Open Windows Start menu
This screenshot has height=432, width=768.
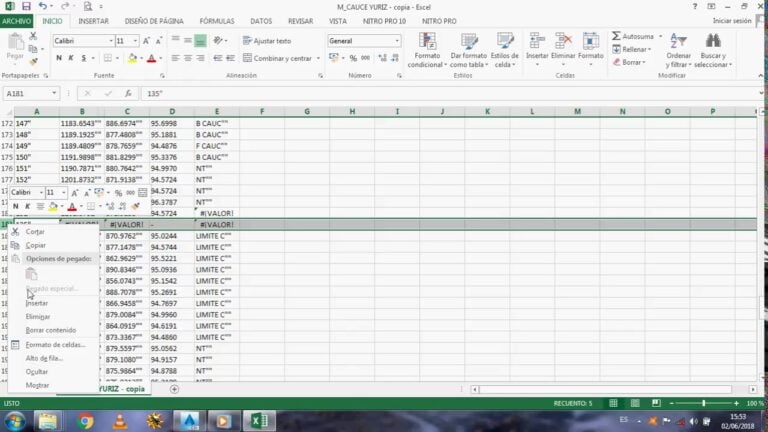(x=15, y=421)
